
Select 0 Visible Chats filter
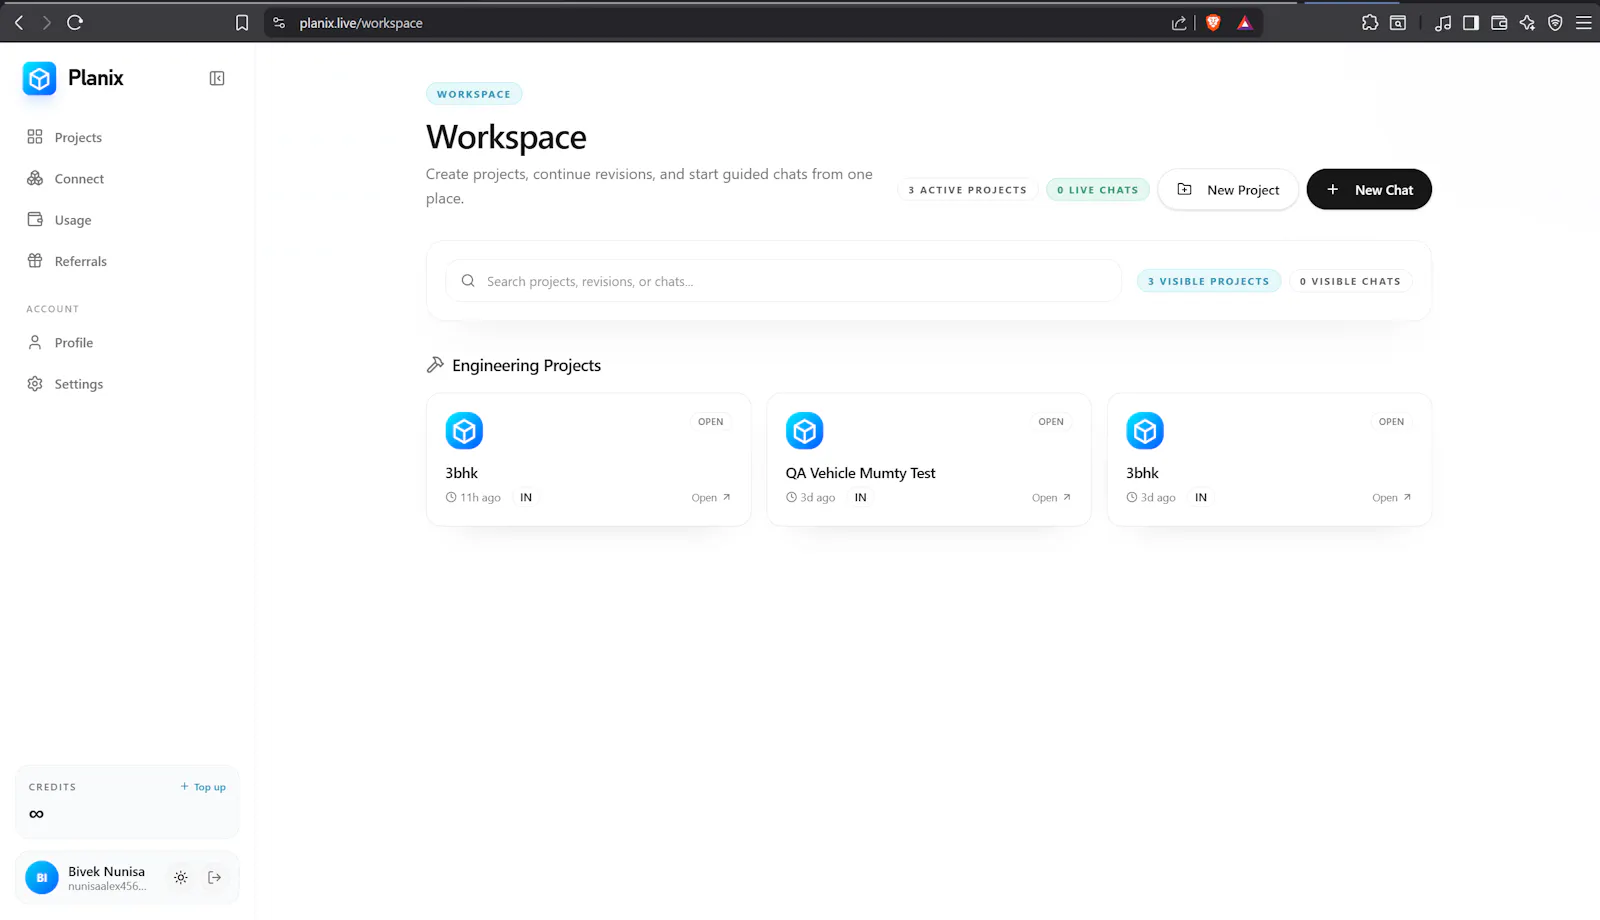tap(1350, 281)
